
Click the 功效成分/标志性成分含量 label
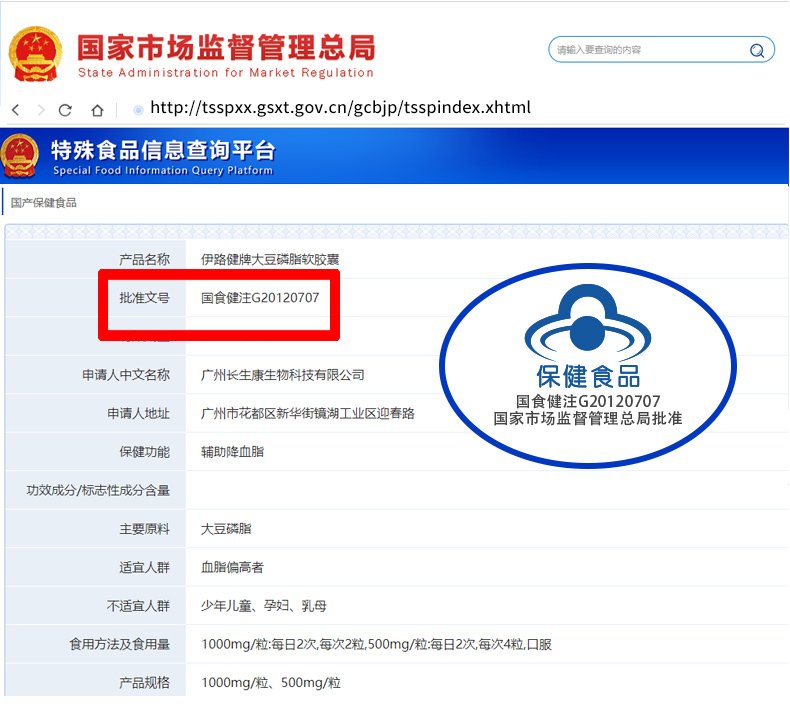point(98,490)
